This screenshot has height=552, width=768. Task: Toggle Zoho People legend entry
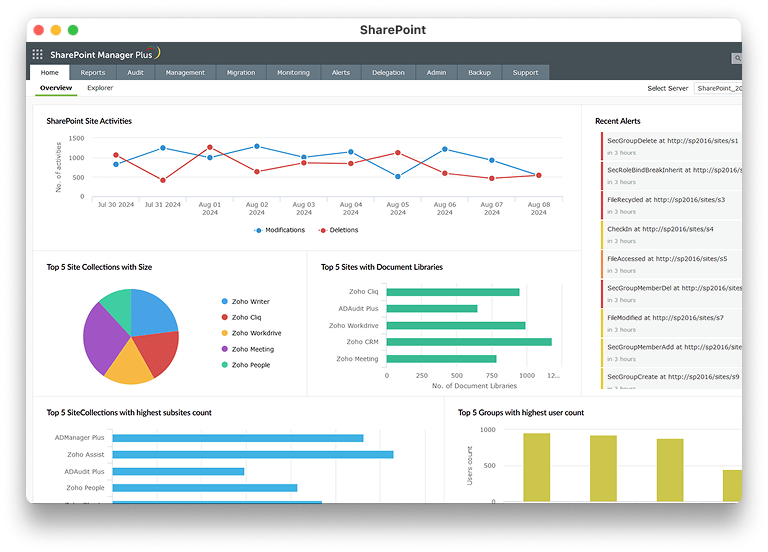(x=245, y=365)
